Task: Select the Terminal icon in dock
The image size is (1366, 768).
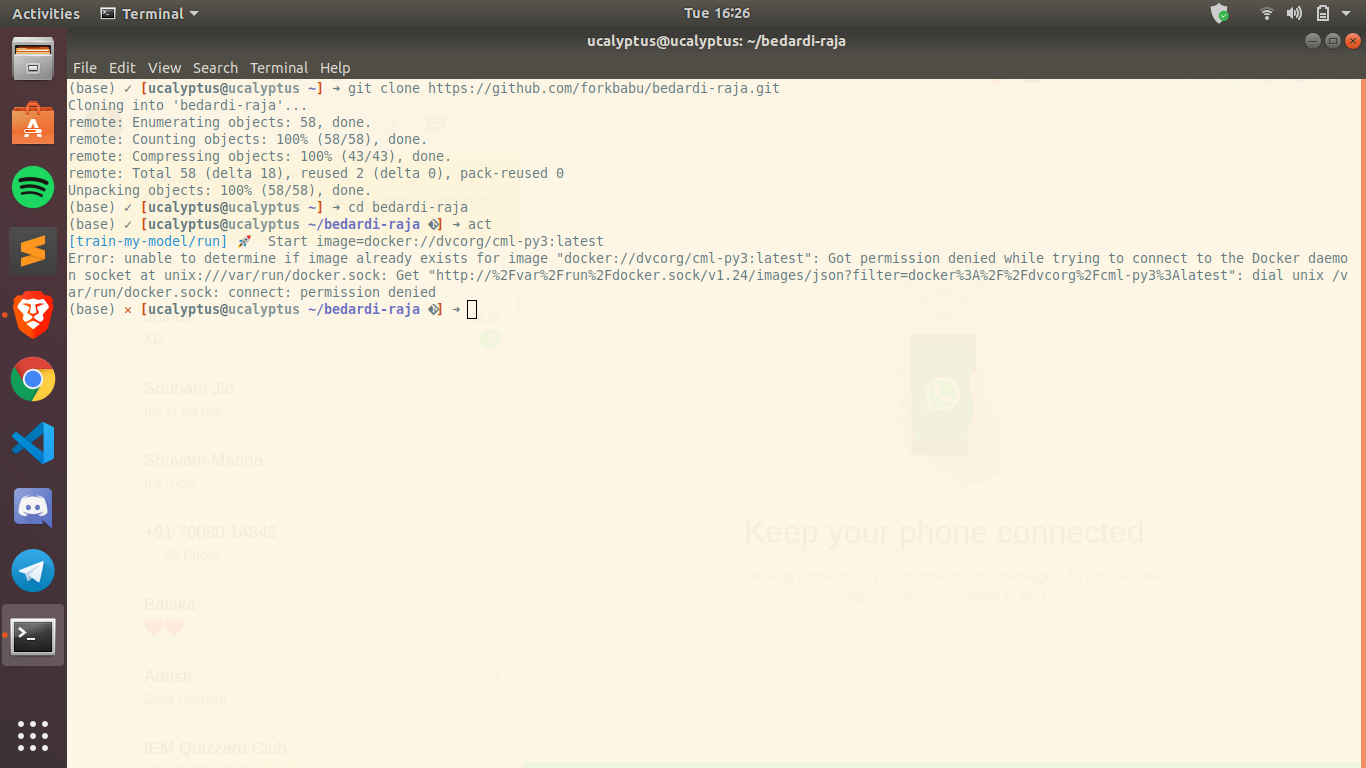Action: pos(33,636)
